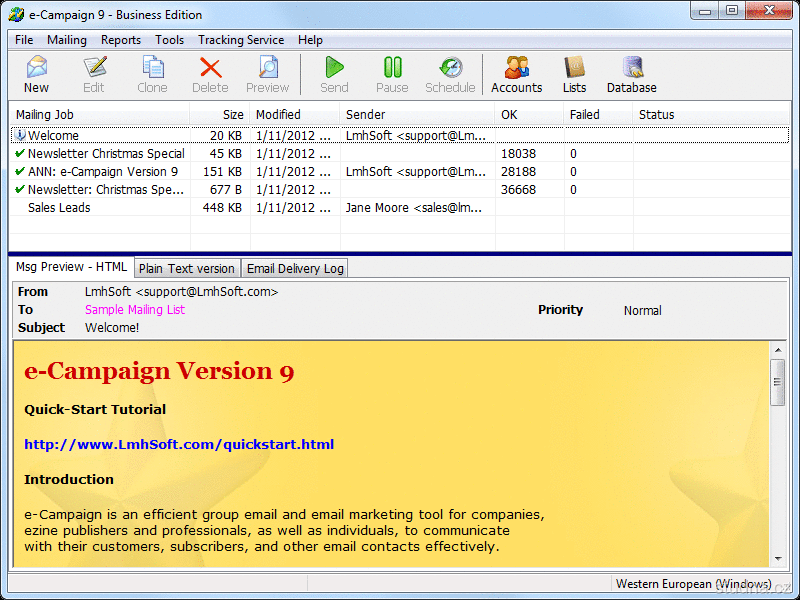Sort by Sender column header
Image resolution: width=800 pixels, height=600 pixels.
(417, 115)
